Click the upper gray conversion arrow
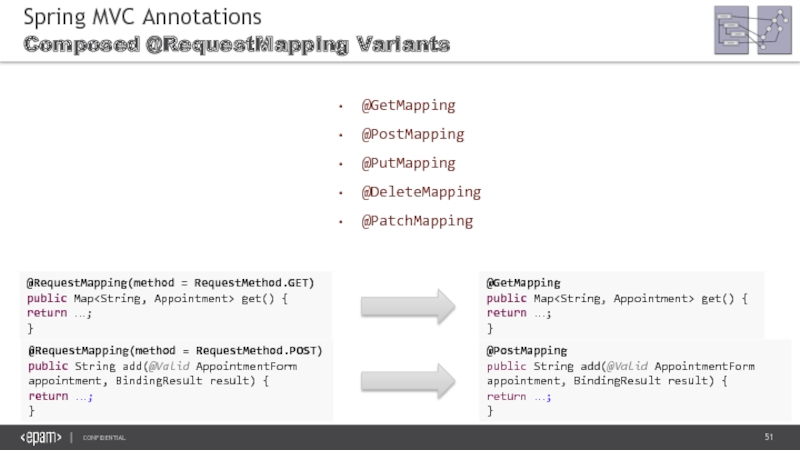Image resolution: width=800 pixels, height=450 pixels. [407, 305]
